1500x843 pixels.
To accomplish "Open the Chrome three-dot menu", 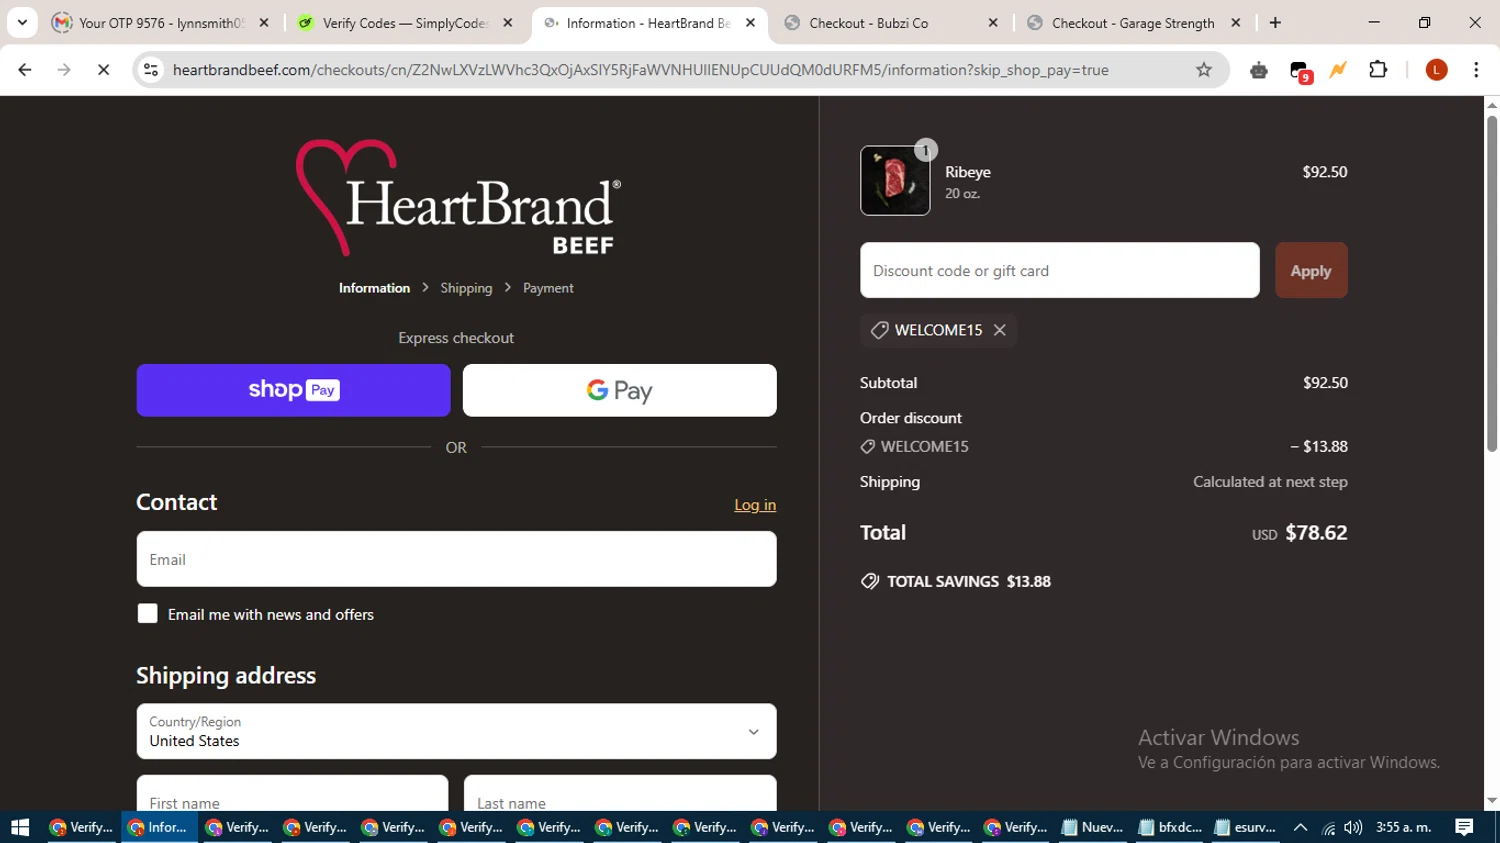I will click(x=1476, y=70).
